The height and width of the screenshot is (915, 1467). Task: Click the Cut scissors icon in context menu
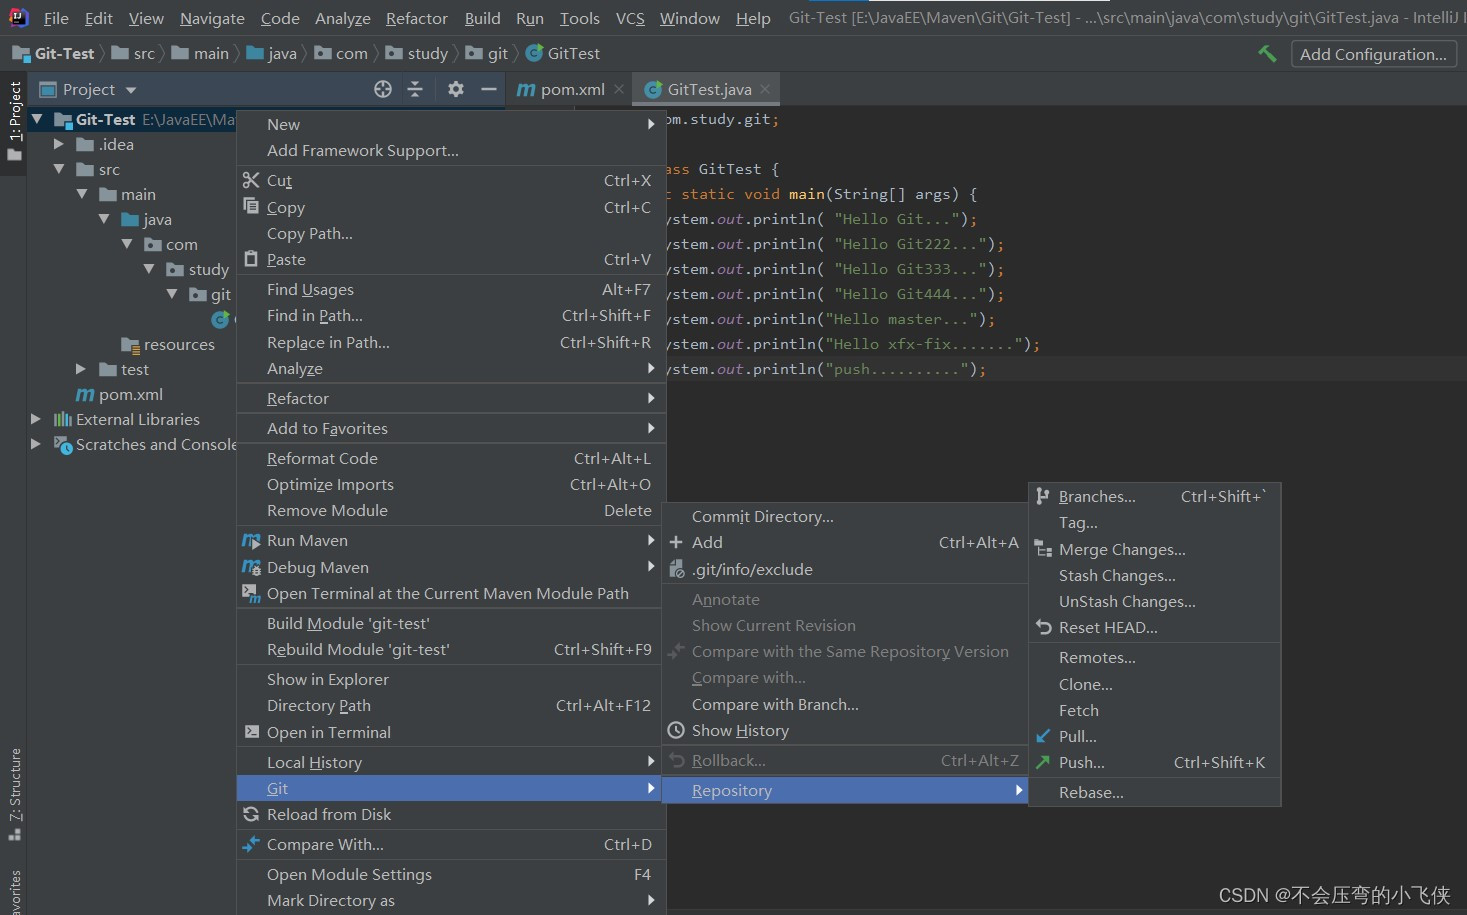(251, 180)
